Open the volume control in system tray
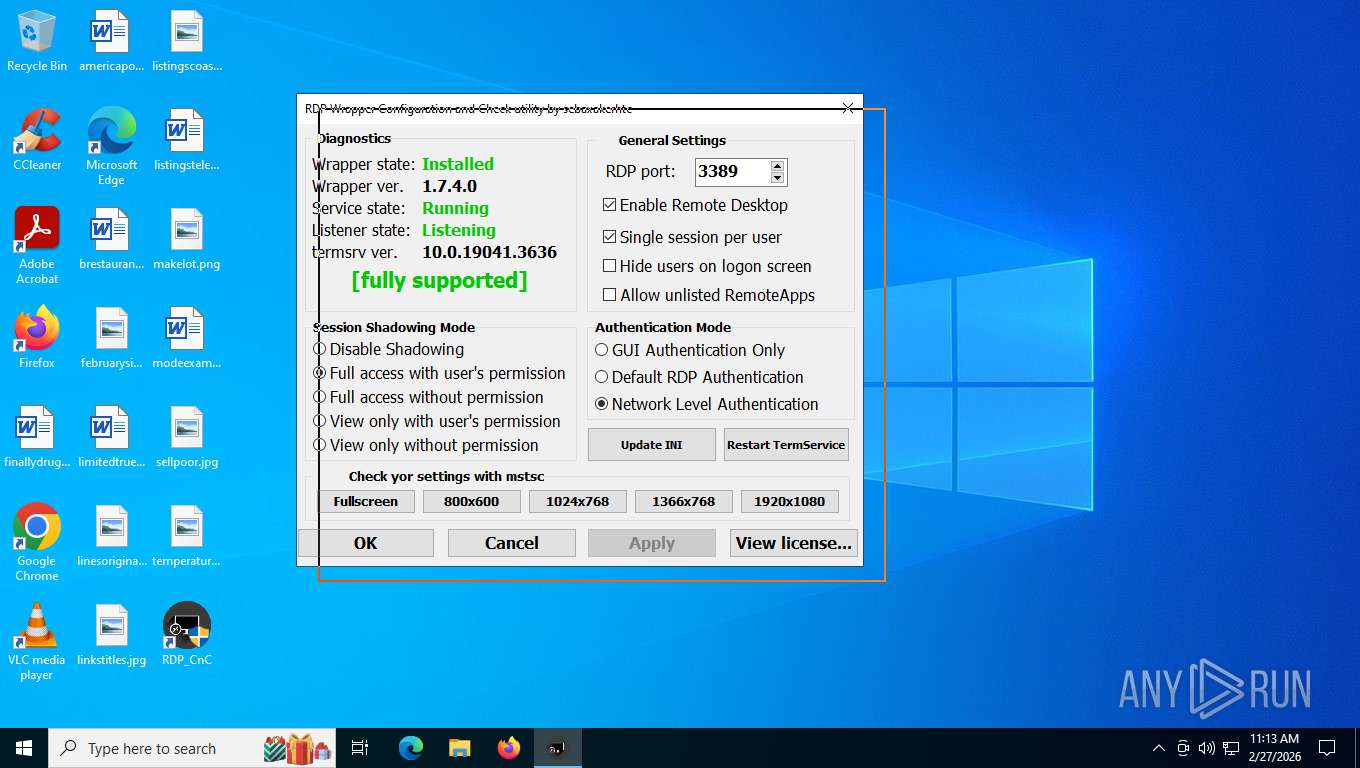The height and width of the screenshot is (768, 1360). click(1206, 748)
